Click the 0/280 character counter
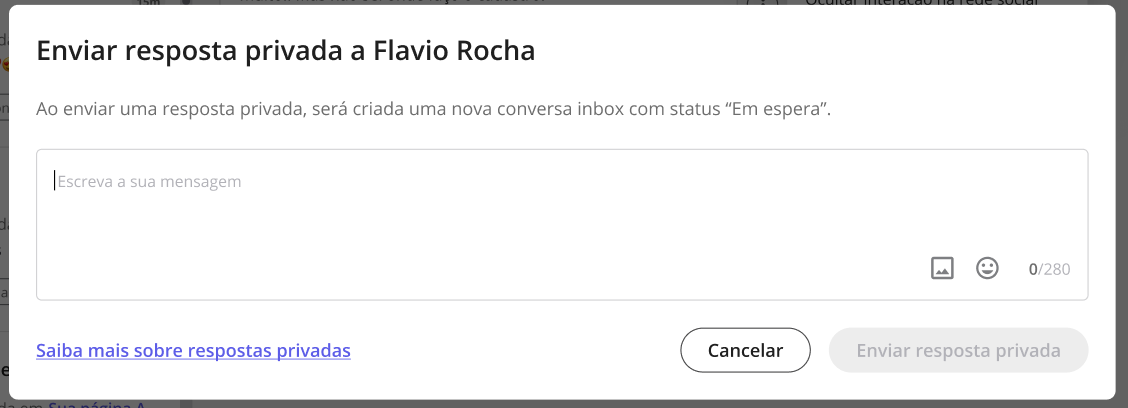This screenshot has width=1128, height=408. click(1049, 269)
